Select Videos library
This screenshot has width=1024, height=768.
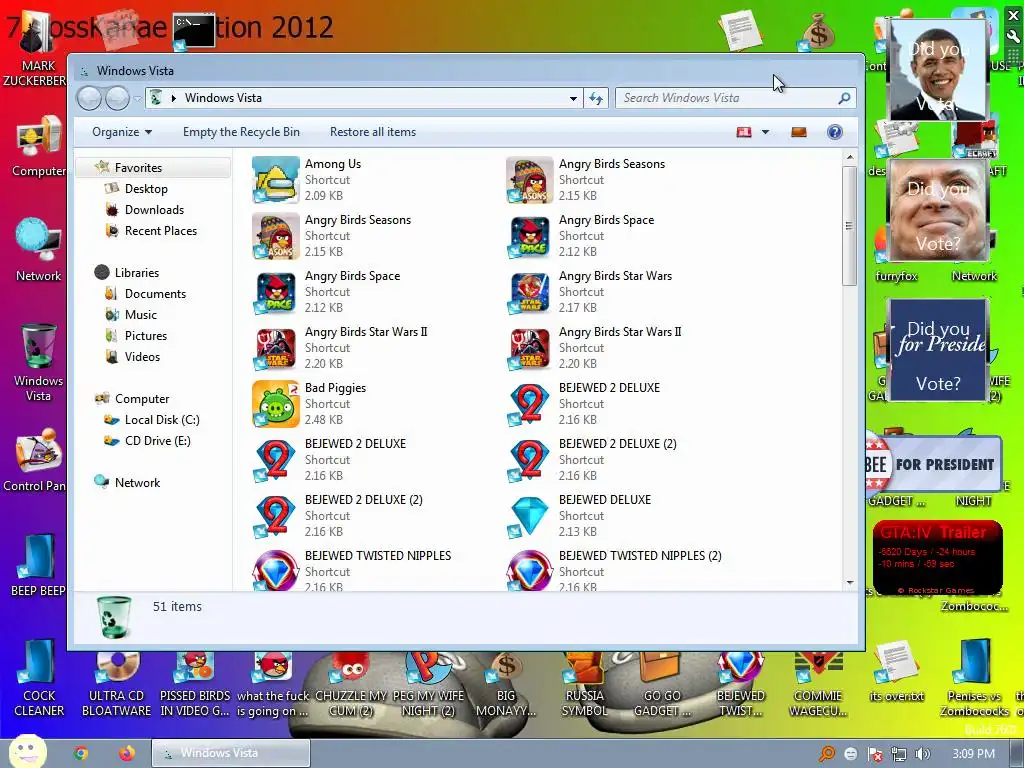(142, 357)
